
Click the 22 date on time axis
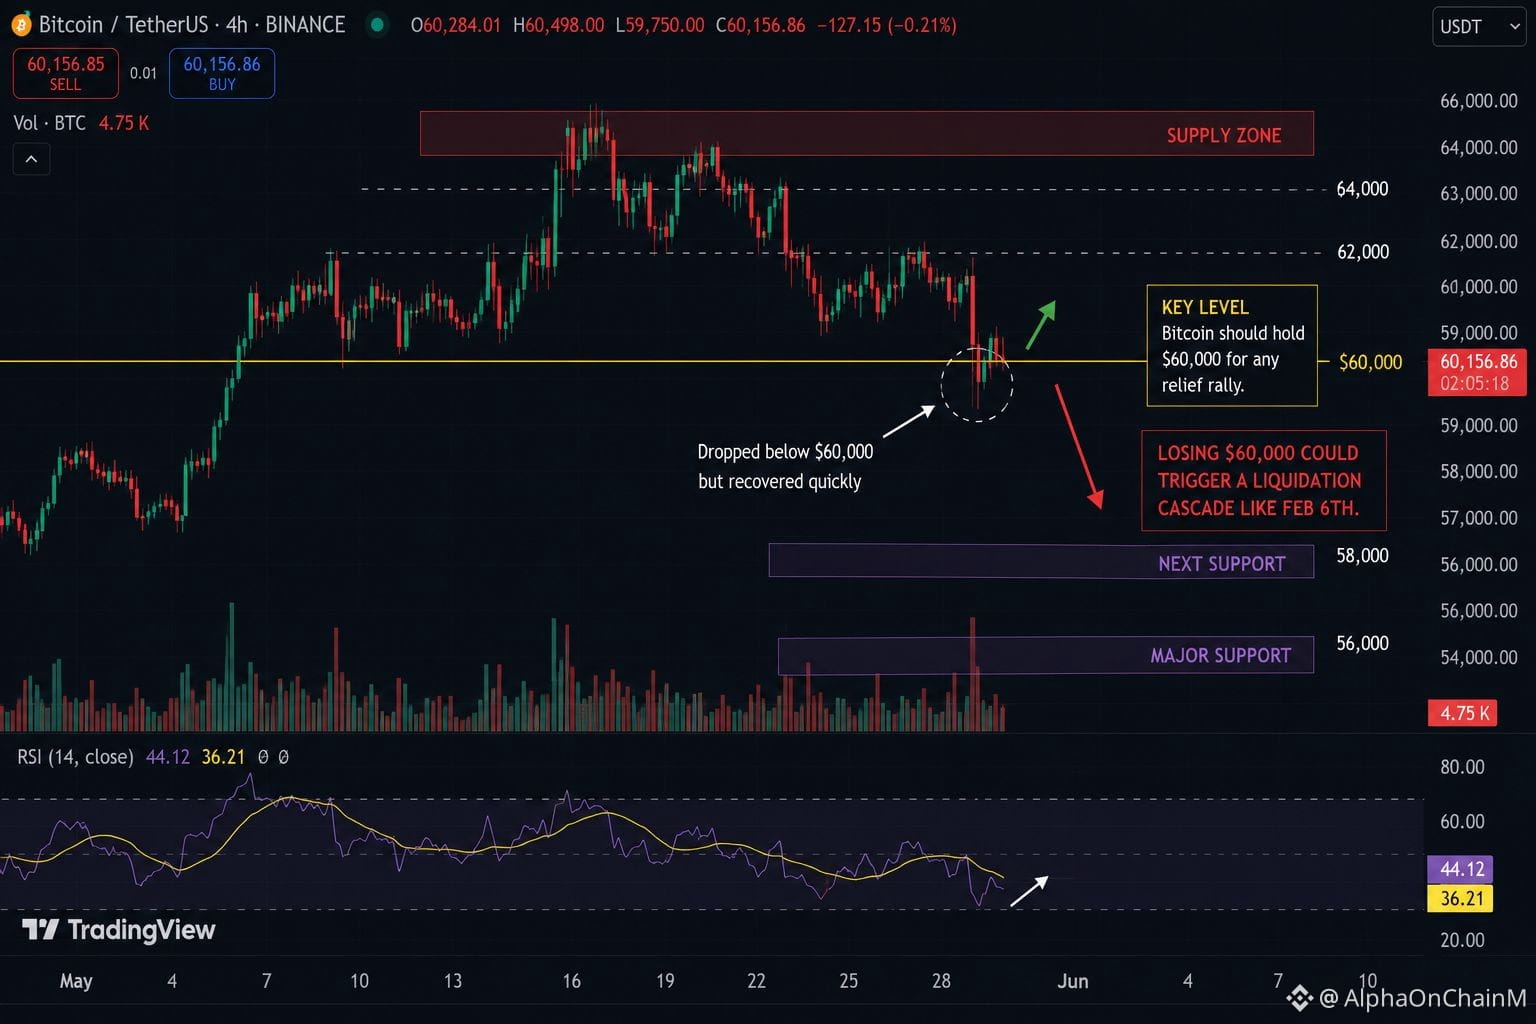point(756,981)
